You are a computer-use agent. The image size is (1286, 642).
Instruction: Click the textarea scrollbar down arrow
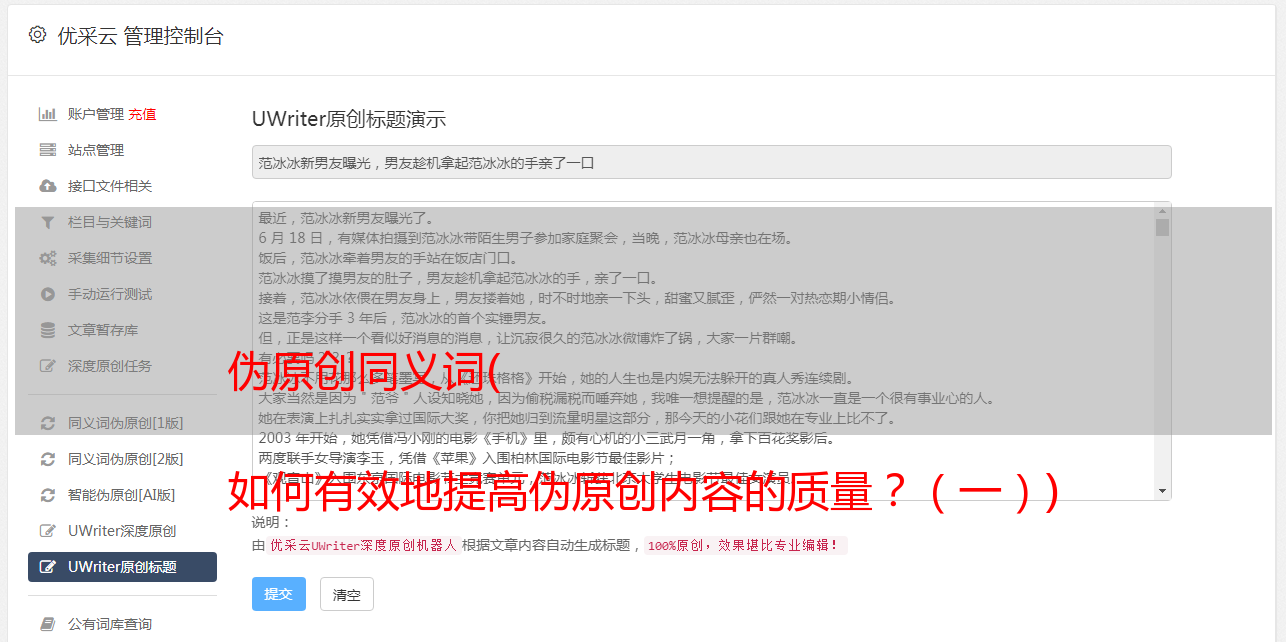(1162, 491)
